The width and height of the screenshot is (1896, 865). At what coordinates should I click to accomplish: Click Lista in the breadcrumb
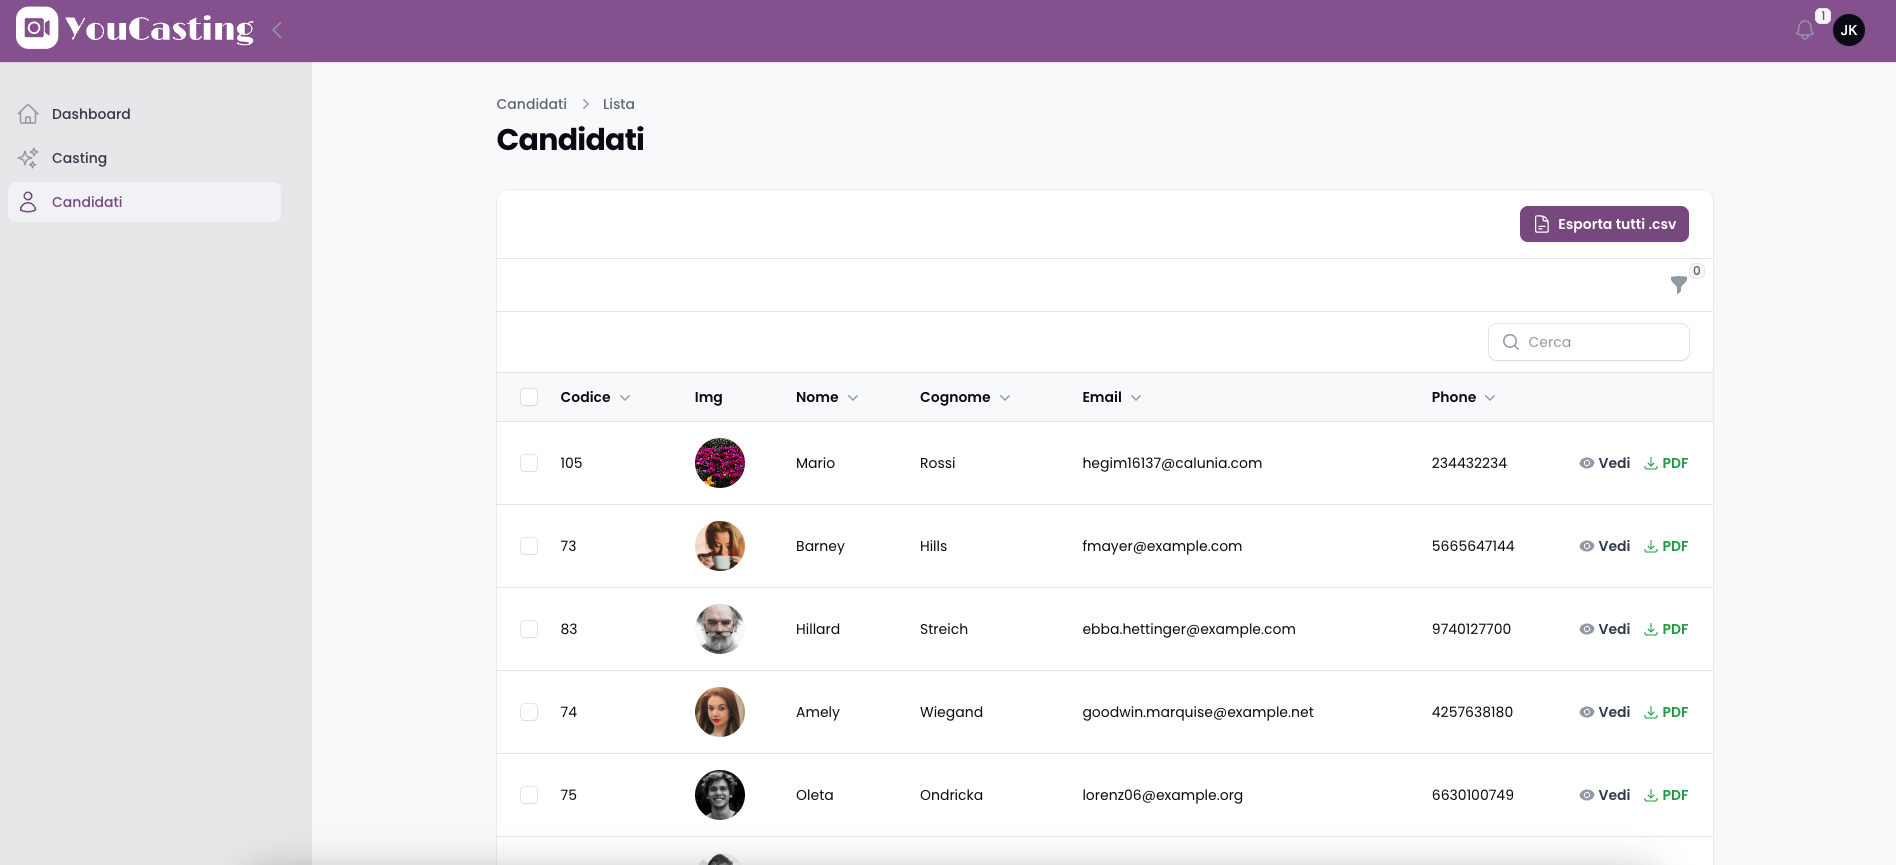point(619,104)
